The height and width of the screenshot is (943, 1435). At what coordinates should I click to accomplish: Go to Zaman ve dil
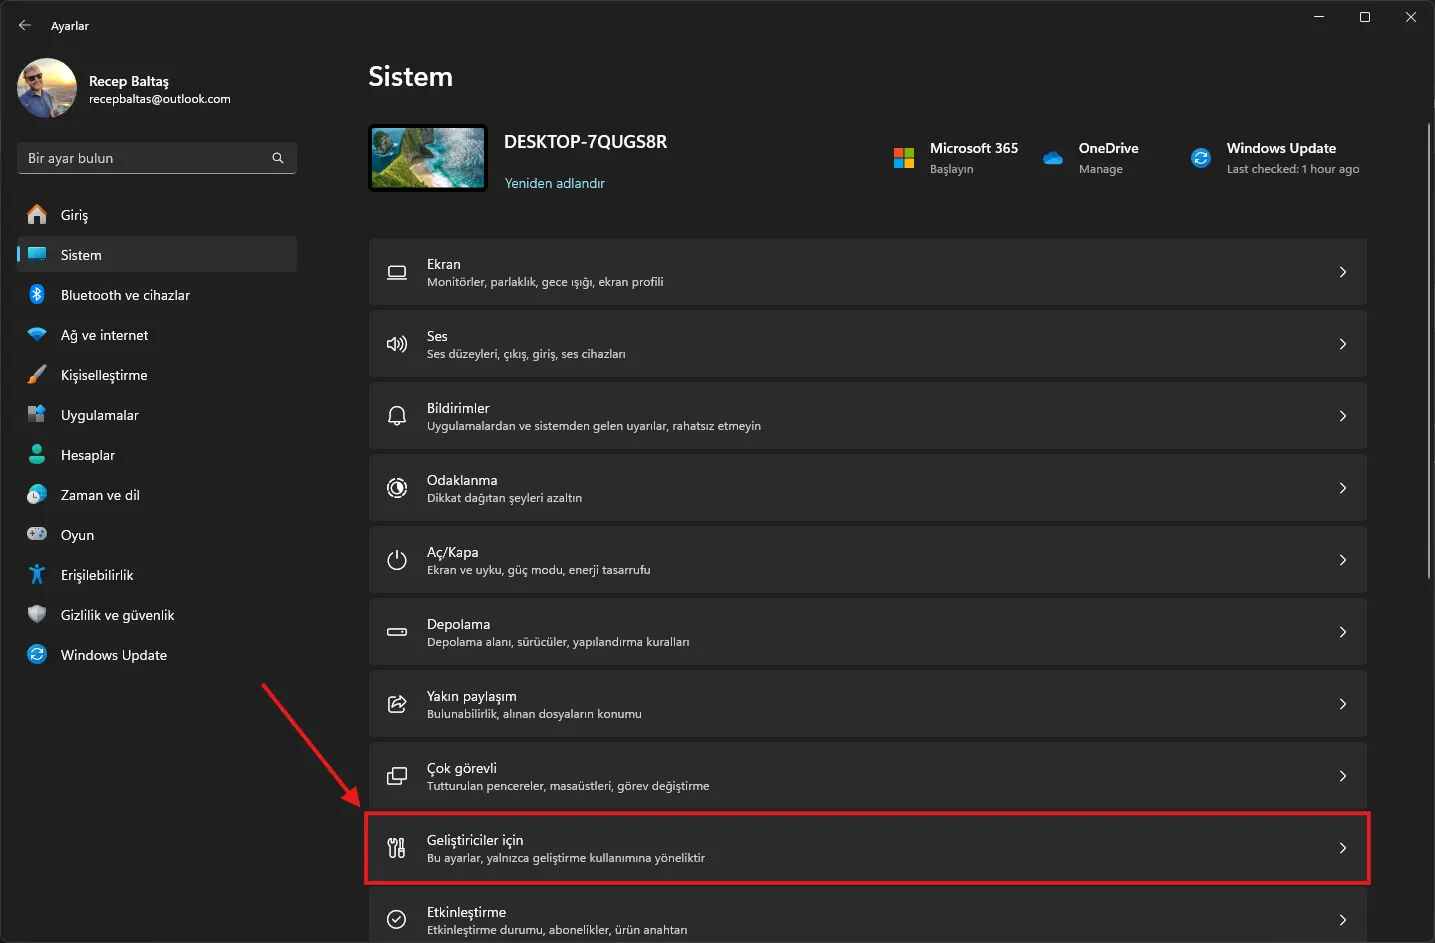[x=157, y=494]
